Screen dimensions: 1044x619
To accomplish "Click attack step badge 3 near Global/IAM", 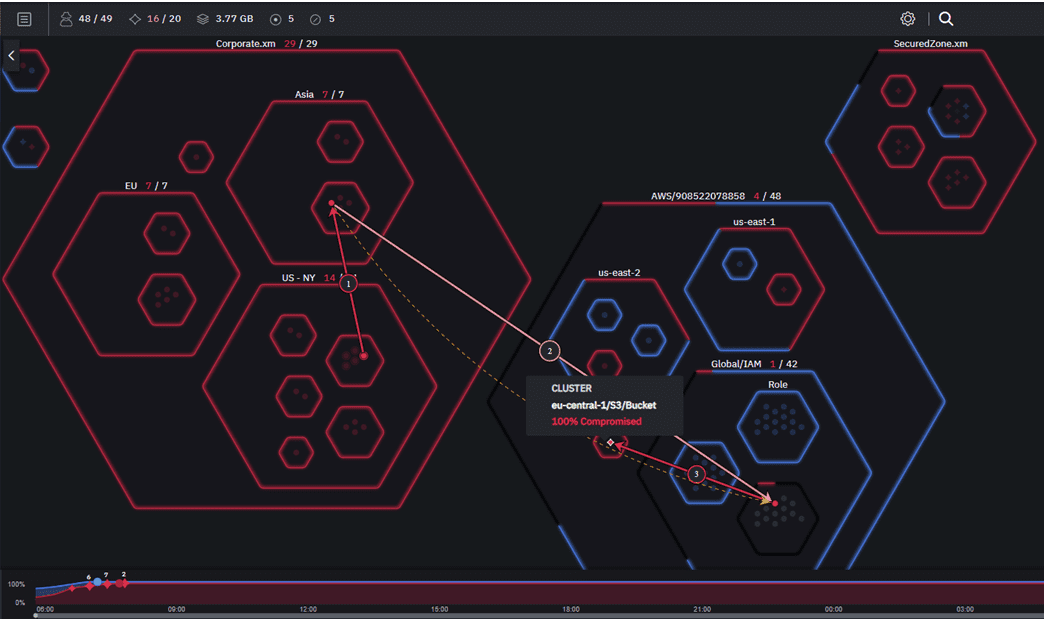I will (x=696, y=475).
